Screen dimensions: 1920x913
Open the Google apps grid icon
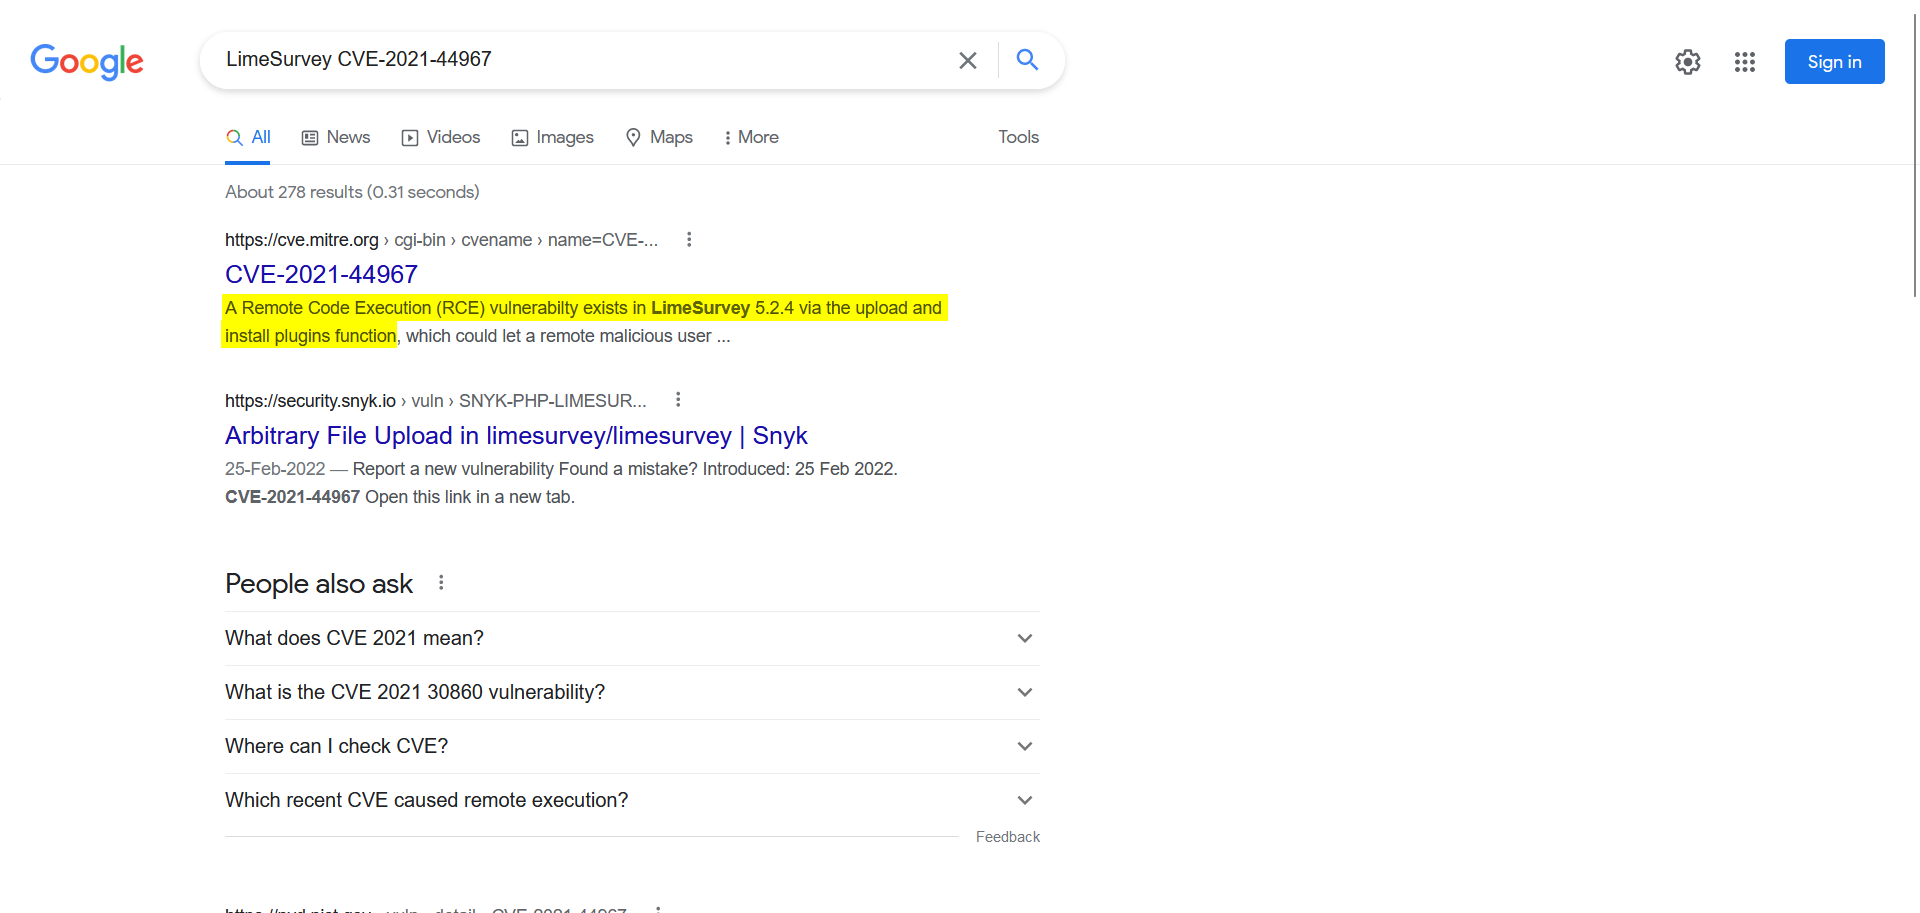click(x=1744, y=62)
